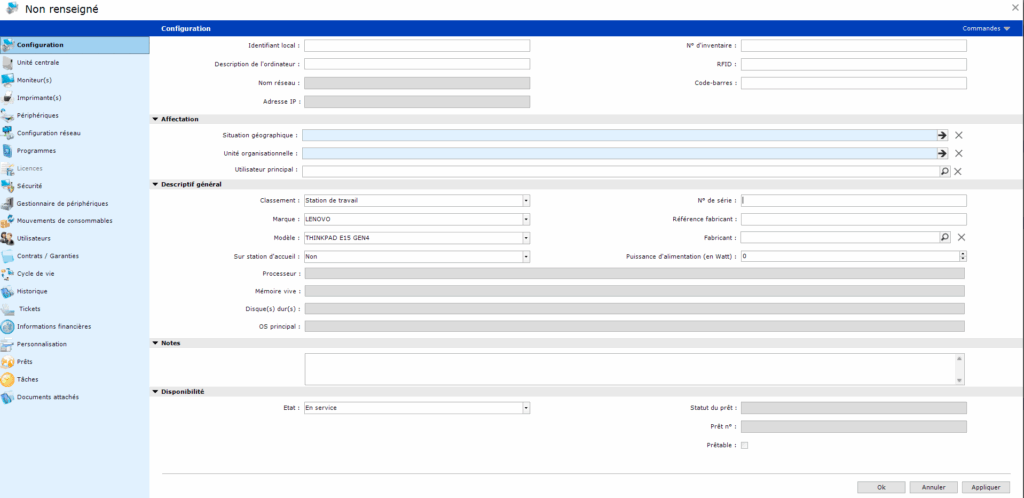1024x498 pixels.
Task: Click the Tickets icon
Action: (8, 309)
